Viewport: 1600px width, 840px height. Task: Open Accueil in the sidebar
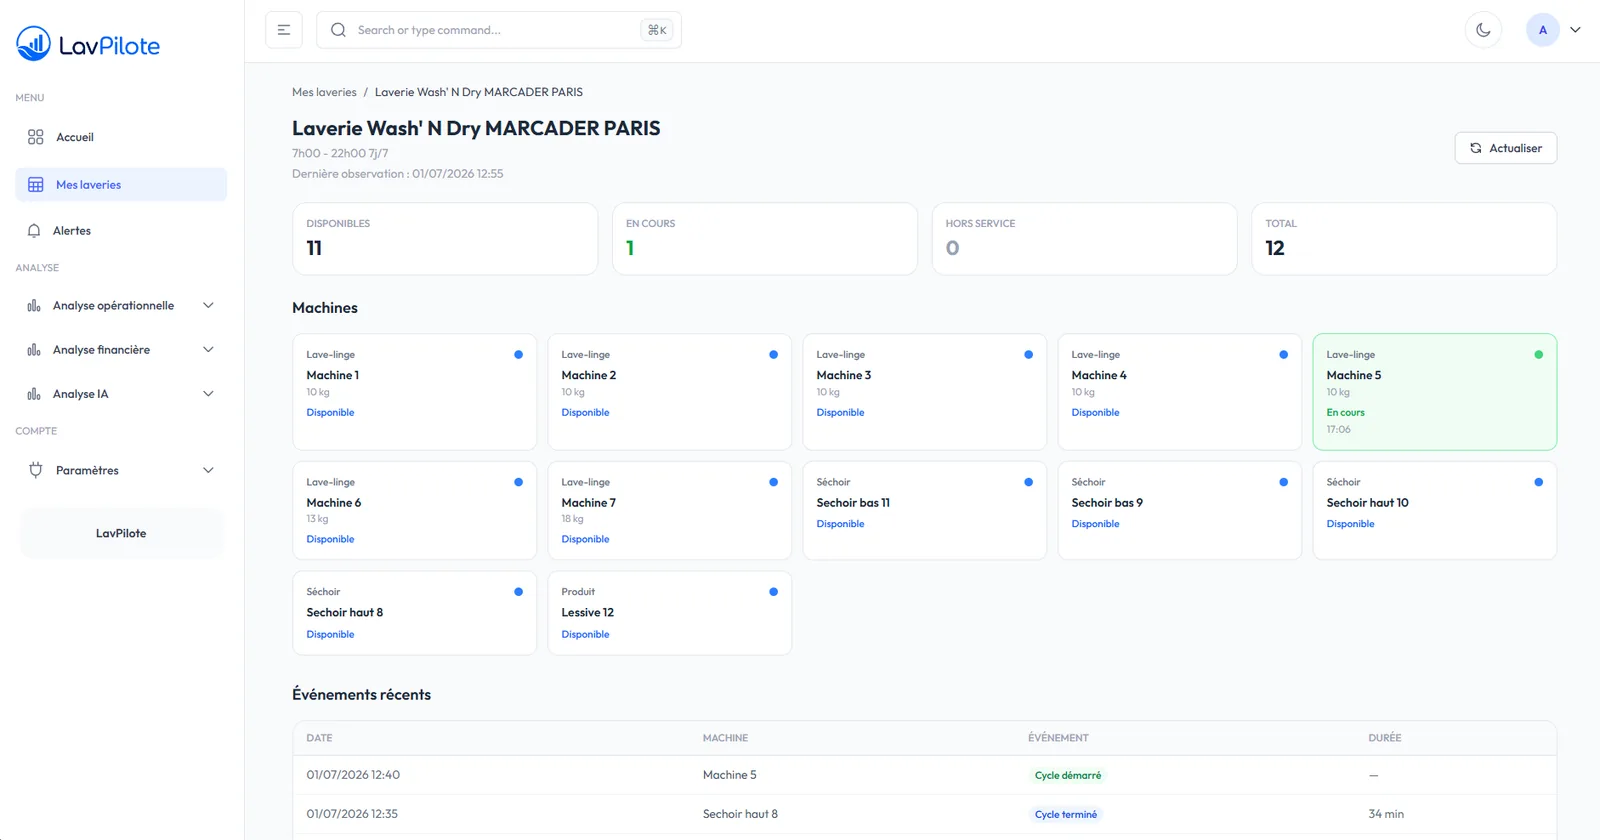tap(121, 137)
